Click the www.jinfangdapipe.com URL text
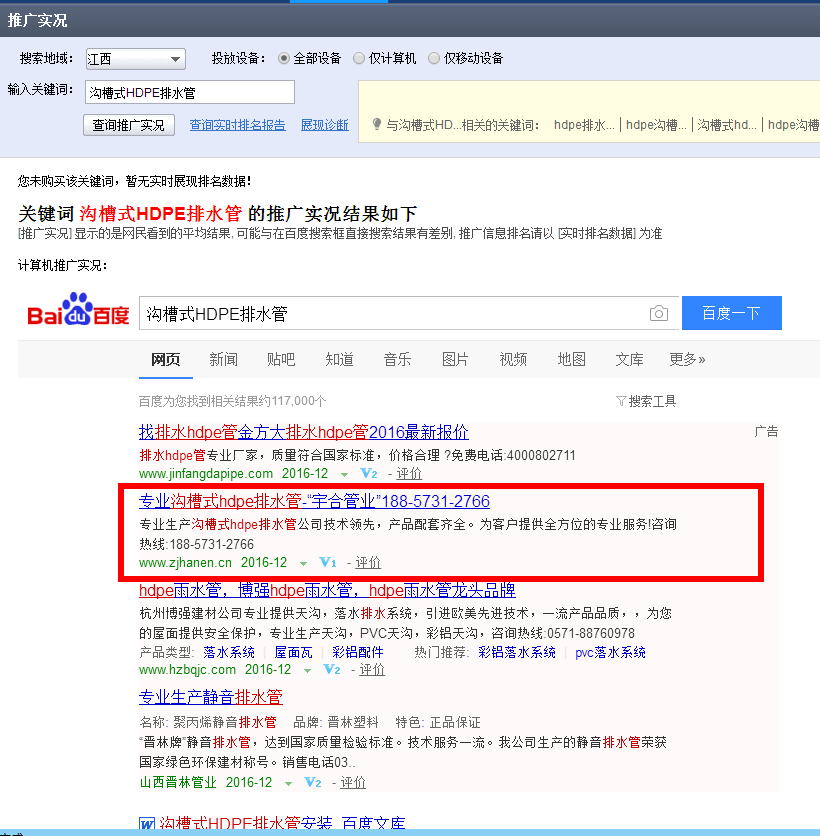The width and height of the screenshot is (820, 836). [x=206, y=473]
